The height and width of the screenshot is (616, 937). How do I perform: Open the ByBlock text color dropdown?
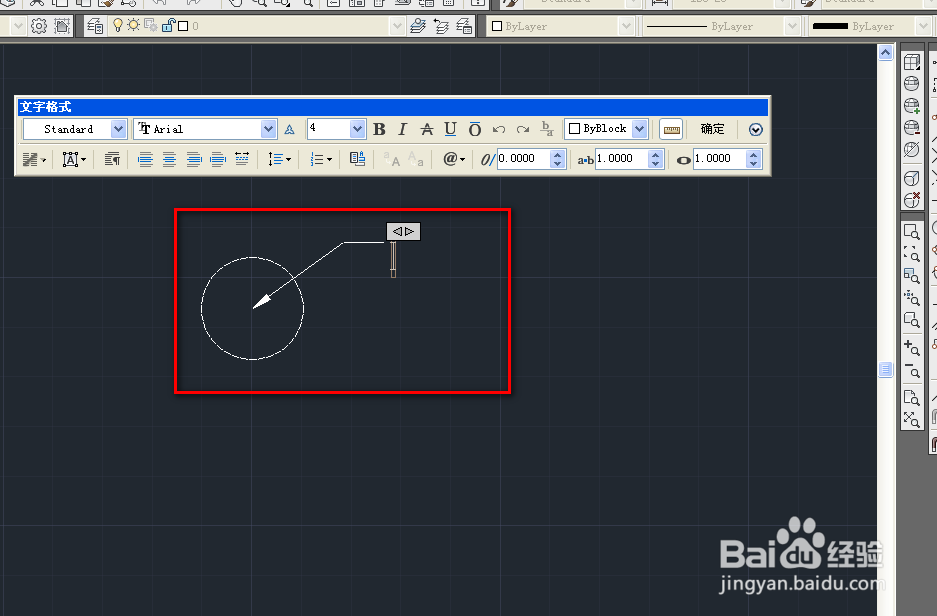639,129
